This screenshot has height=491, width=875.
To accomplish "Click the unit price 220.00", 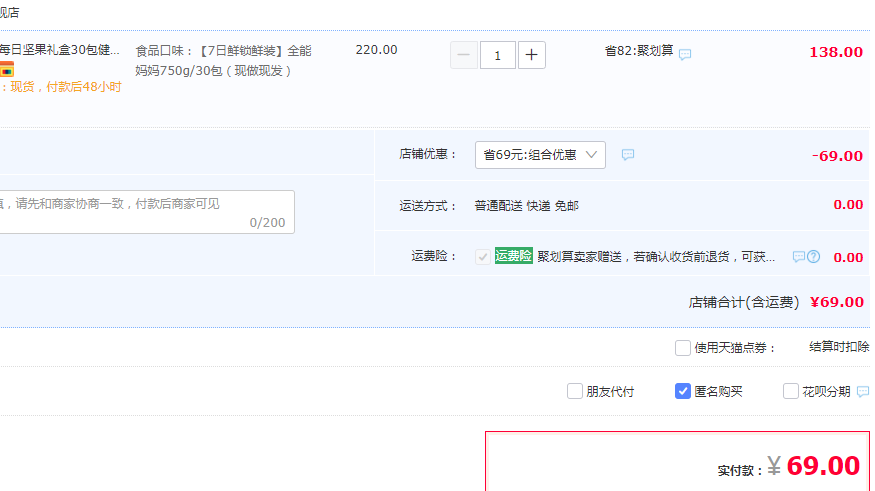I will pos(377,50).
